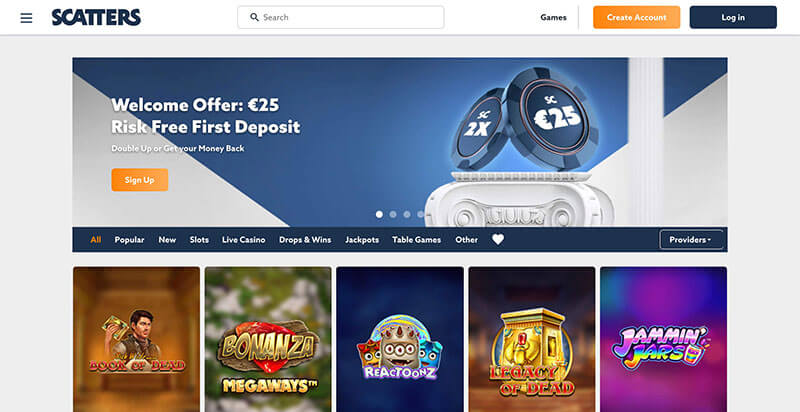This screenshot has width=800, height=412.
Task: Open the Games link in header
Action: tap(554, 17)
